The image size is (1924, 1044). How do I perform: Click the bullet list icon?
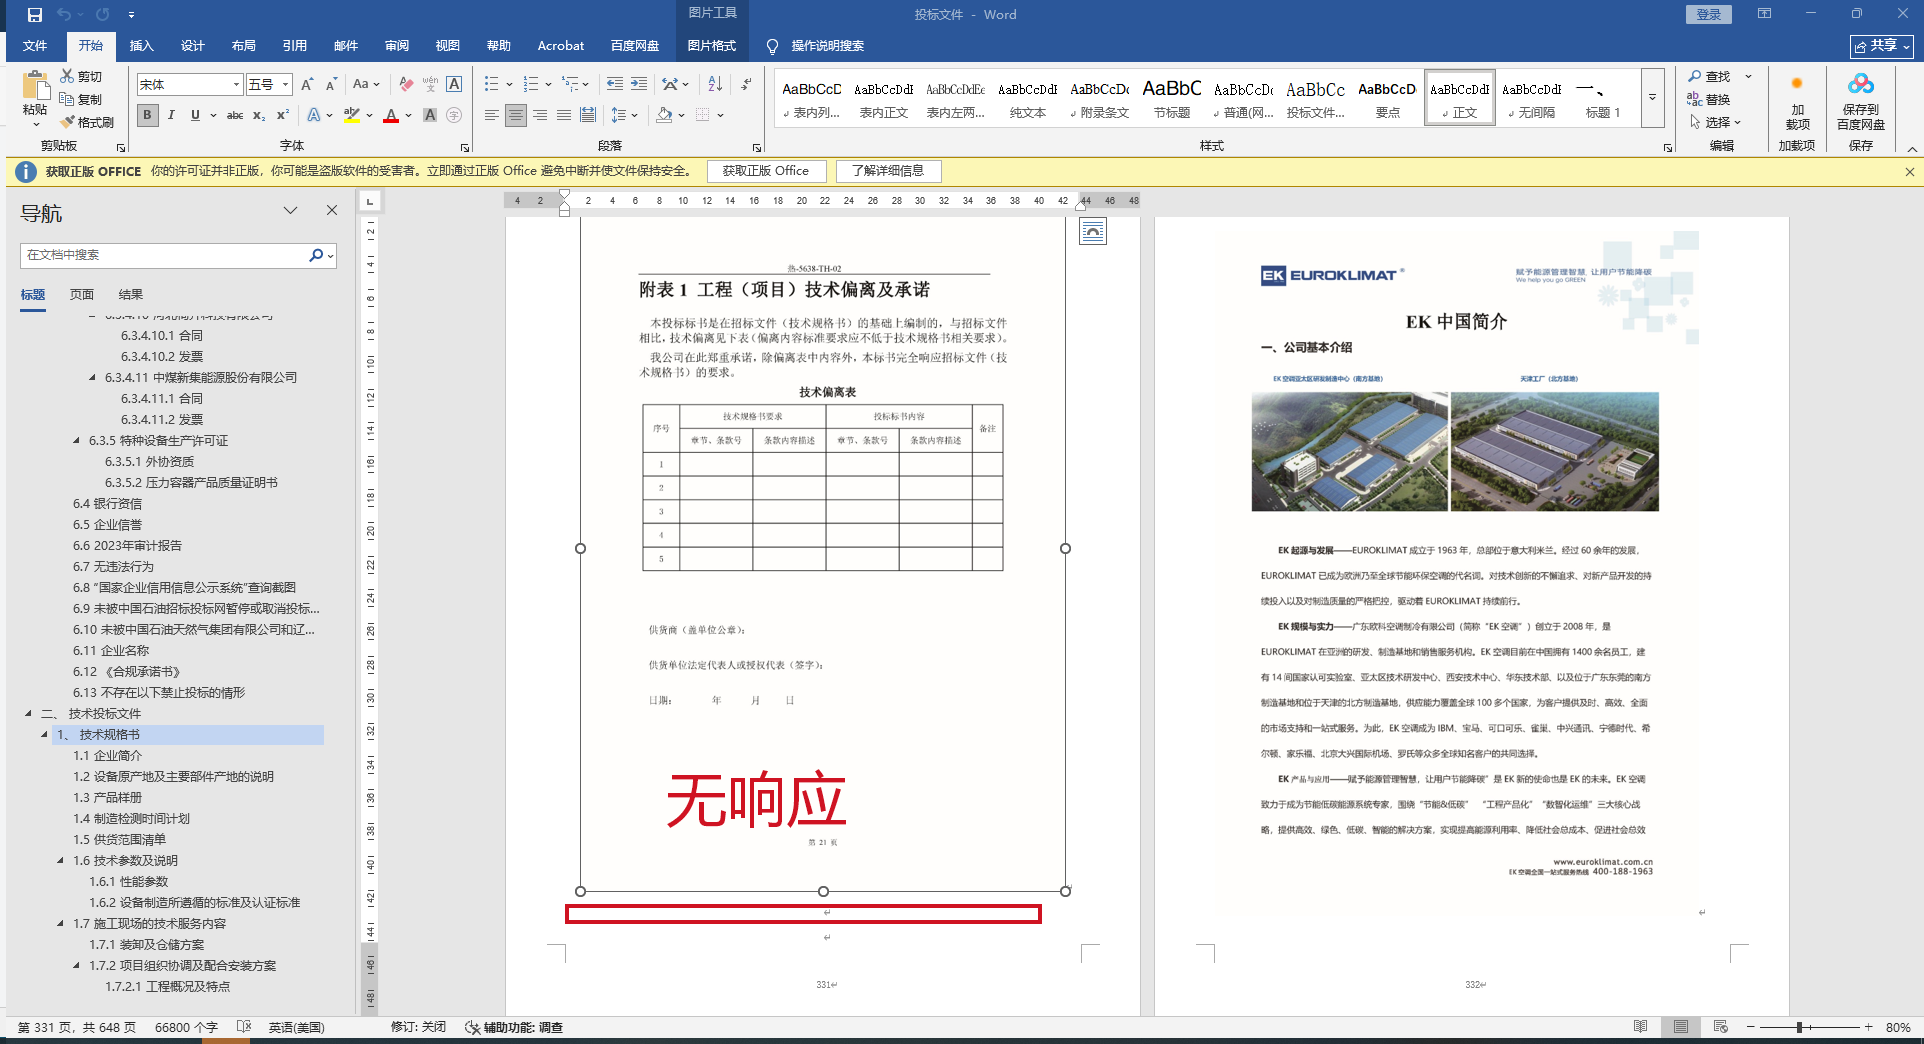pos(491,84)
